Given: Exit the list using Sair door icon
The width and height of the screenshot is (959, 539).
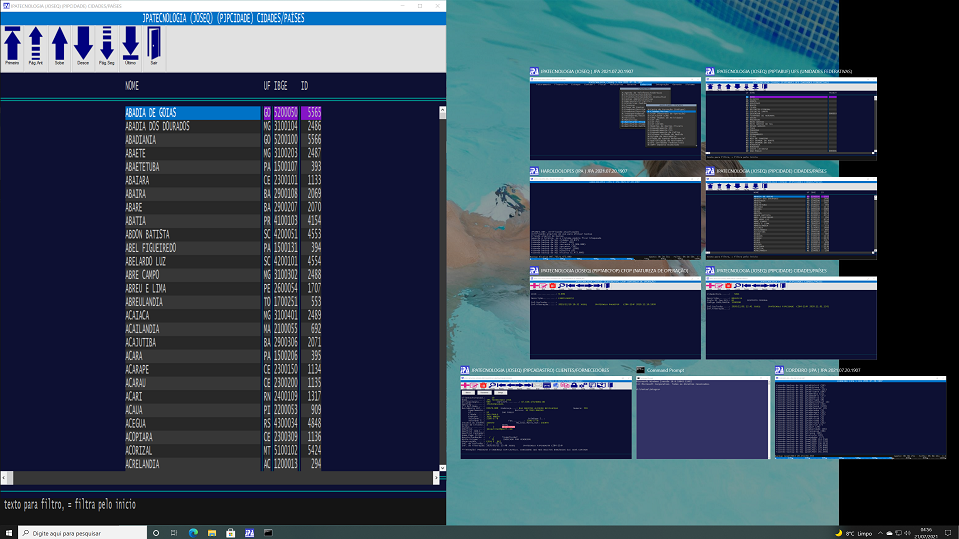Looking at the screenshot, I should tap(154, 46).
